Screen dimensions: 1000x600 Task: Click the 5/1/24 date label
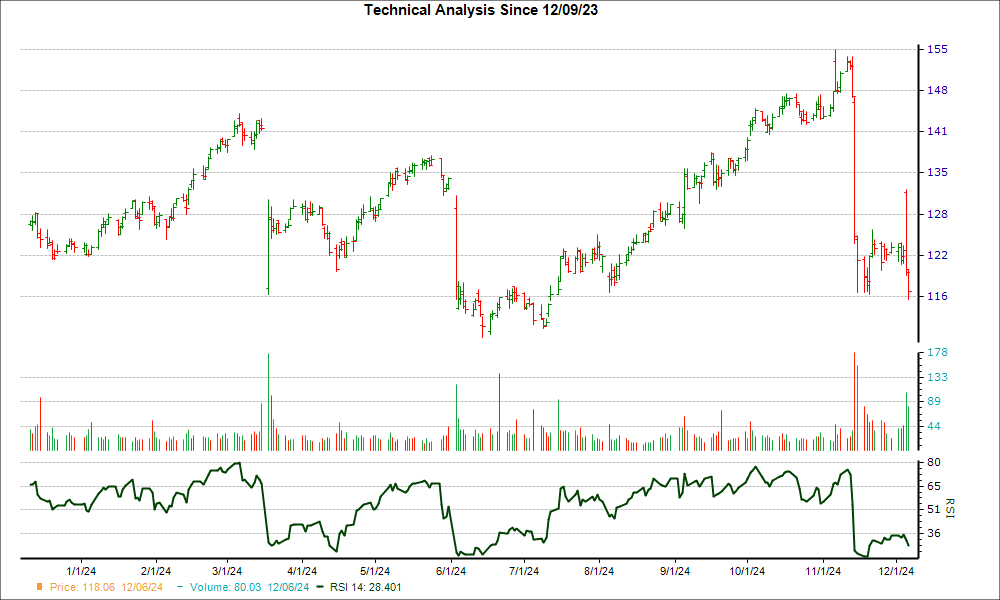(x=375, y=571)
